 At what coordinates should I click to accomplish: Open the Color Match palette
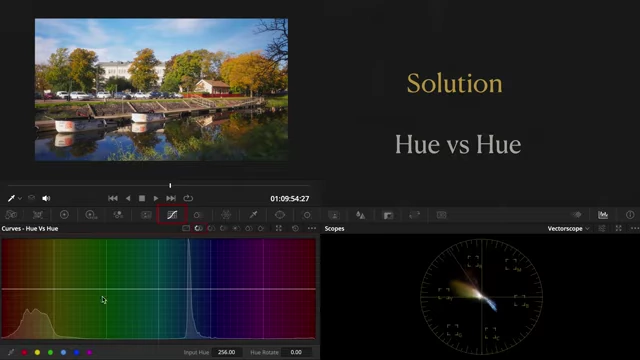coord(38,215)
